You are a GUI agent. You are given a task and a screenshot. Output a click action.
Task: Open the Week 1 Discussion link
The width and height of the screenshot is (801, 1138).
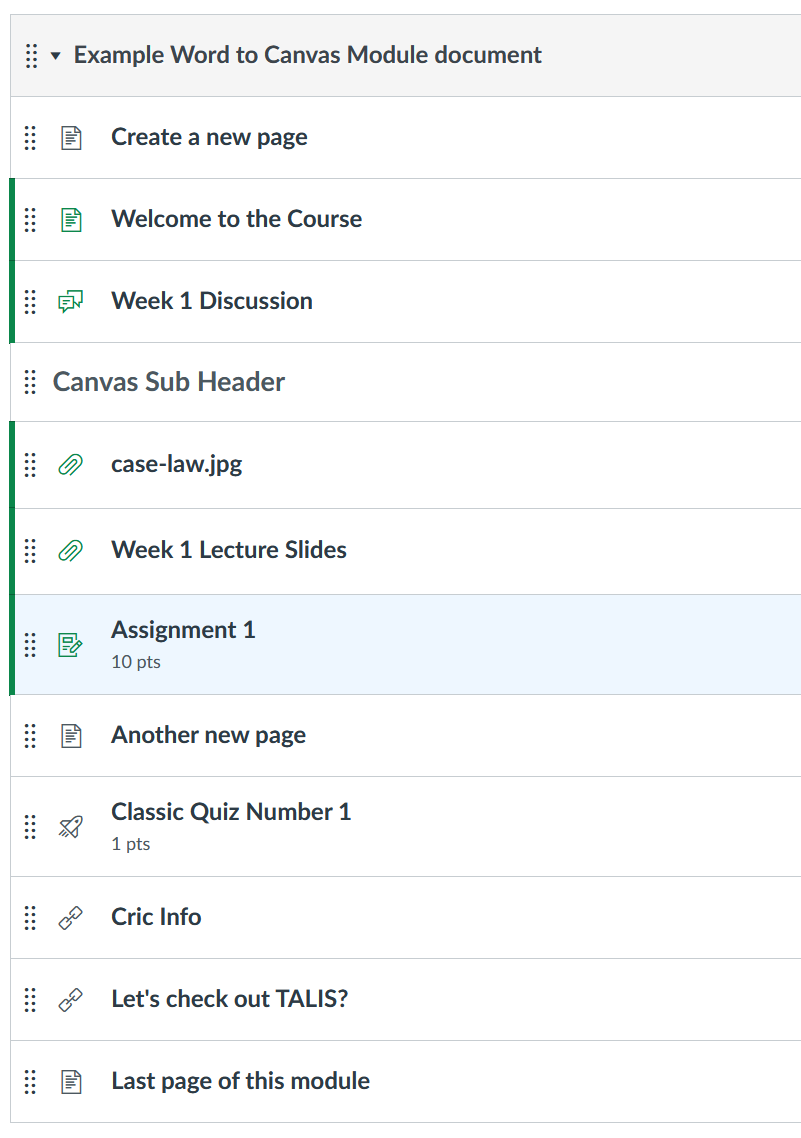pos(212,301)
